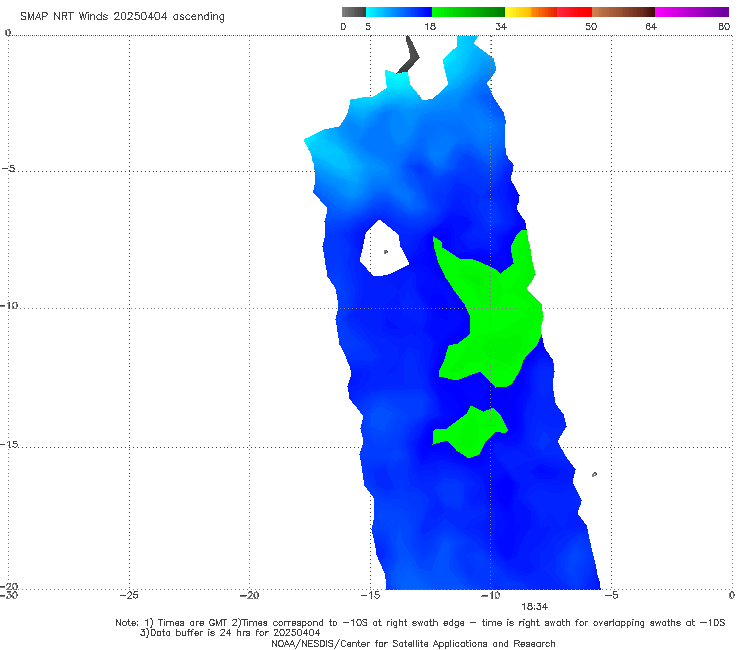The image size is (740, 650).
Task: Click the longitude axis label '-25'
Action: [129, 595]
